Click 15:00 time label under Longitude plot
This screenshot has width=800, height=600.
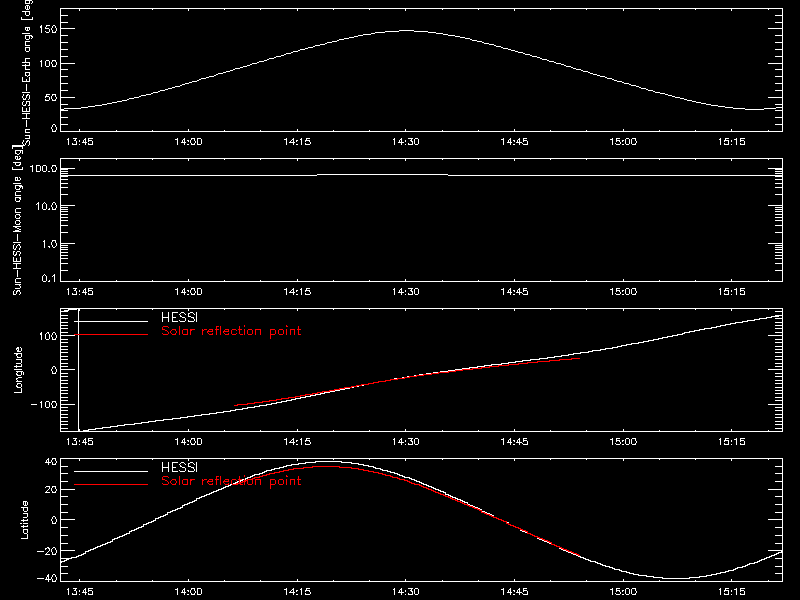click(x=623, y=442)
